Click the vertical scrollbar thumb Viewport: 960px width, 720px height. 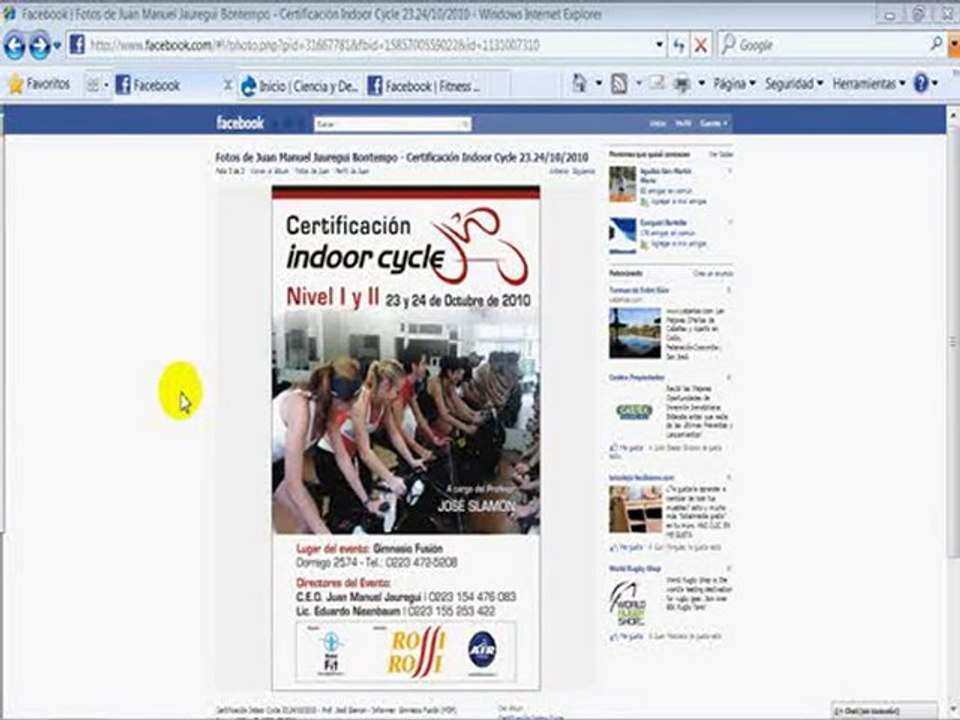[x=953, y=340]
